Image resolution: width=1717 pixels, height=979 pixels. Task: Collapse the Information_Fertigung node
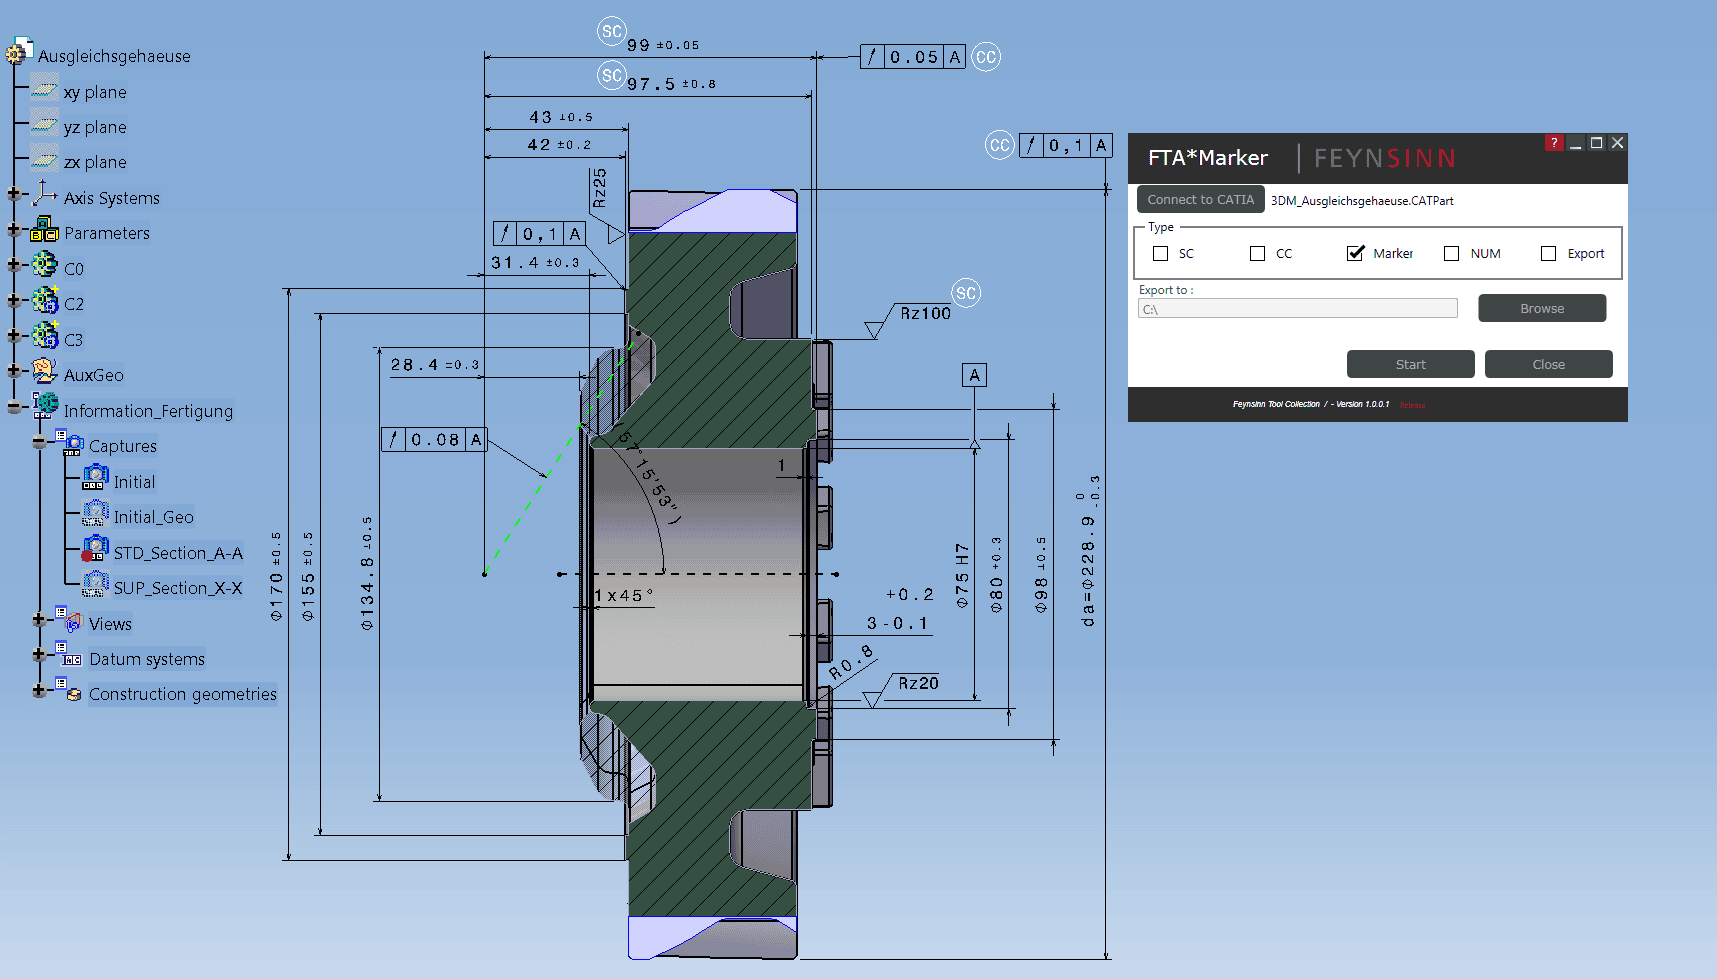click(14, 407)
